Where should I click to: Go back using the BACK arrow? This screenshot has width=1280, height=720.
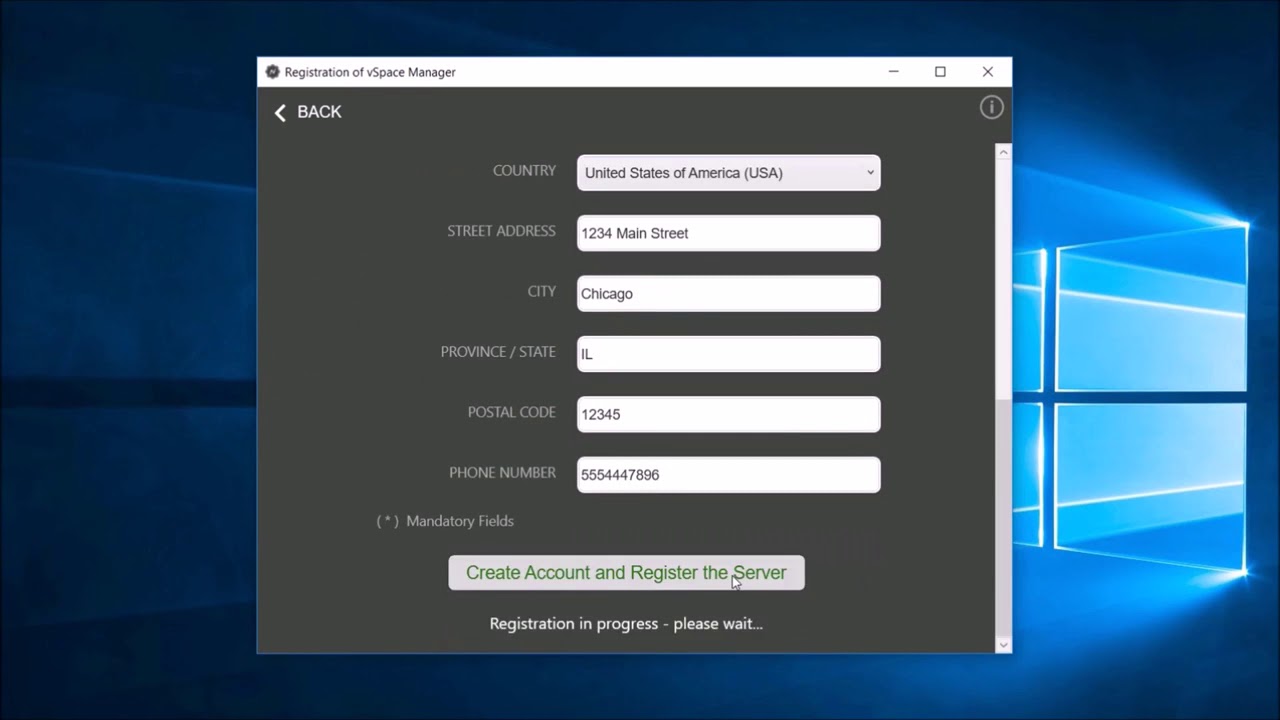click(x=308, y=112)
